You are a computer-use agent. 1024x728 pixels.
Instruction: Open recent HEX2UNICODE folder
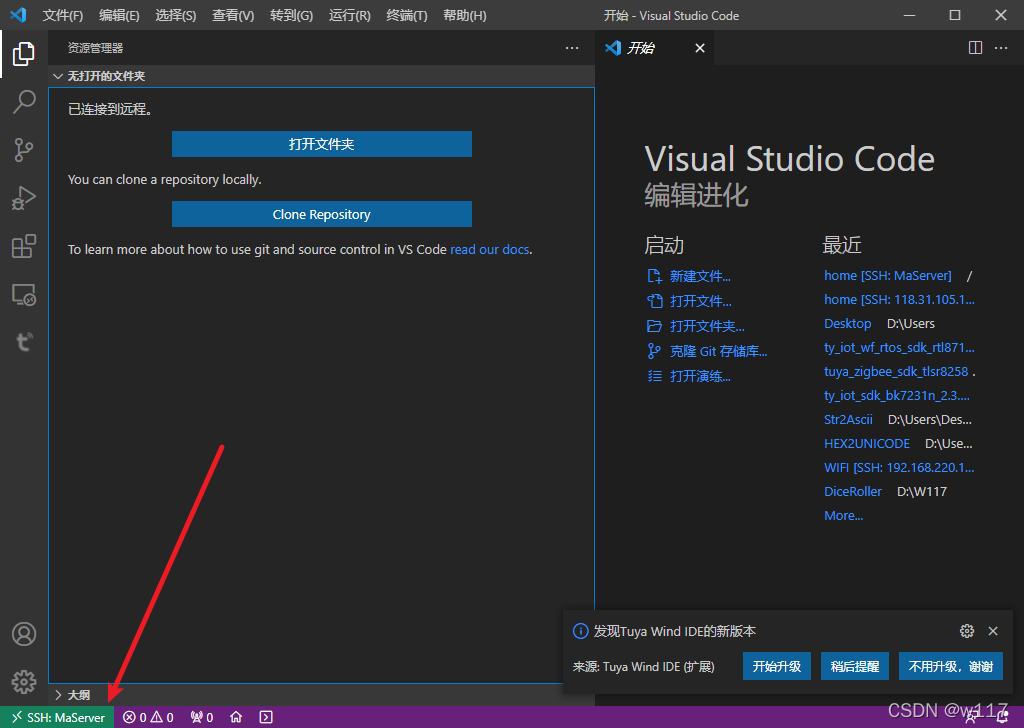(x=867, y=444)
